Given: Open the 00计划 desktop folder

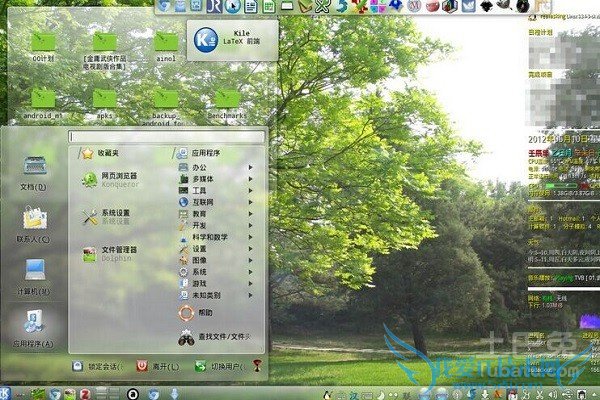Looking at the screenshot, I should tap(43, 47).
